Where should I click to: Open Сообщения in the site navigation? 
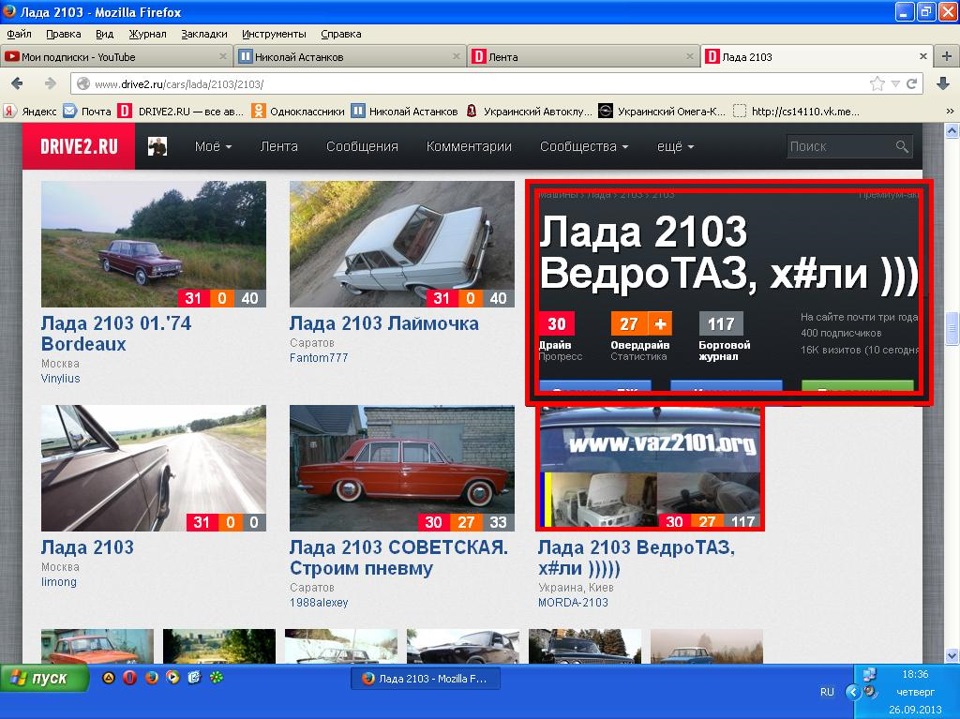pos(362,146)
